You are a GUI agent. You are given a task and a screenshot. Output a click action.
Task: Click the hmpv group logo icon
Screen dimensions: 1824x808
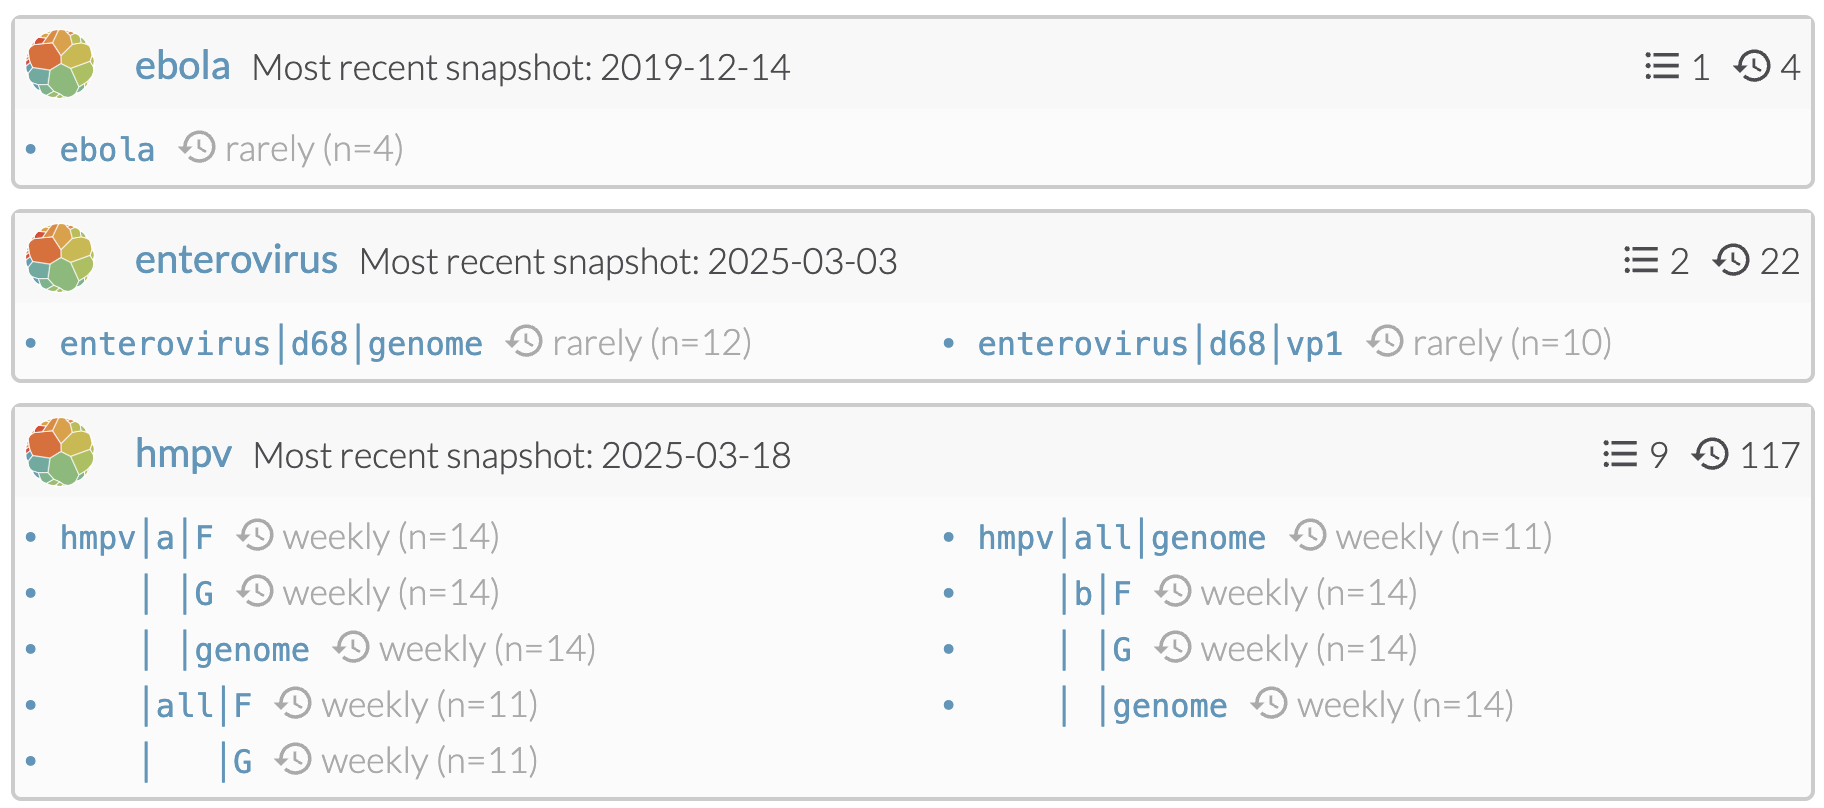(60, 452)
